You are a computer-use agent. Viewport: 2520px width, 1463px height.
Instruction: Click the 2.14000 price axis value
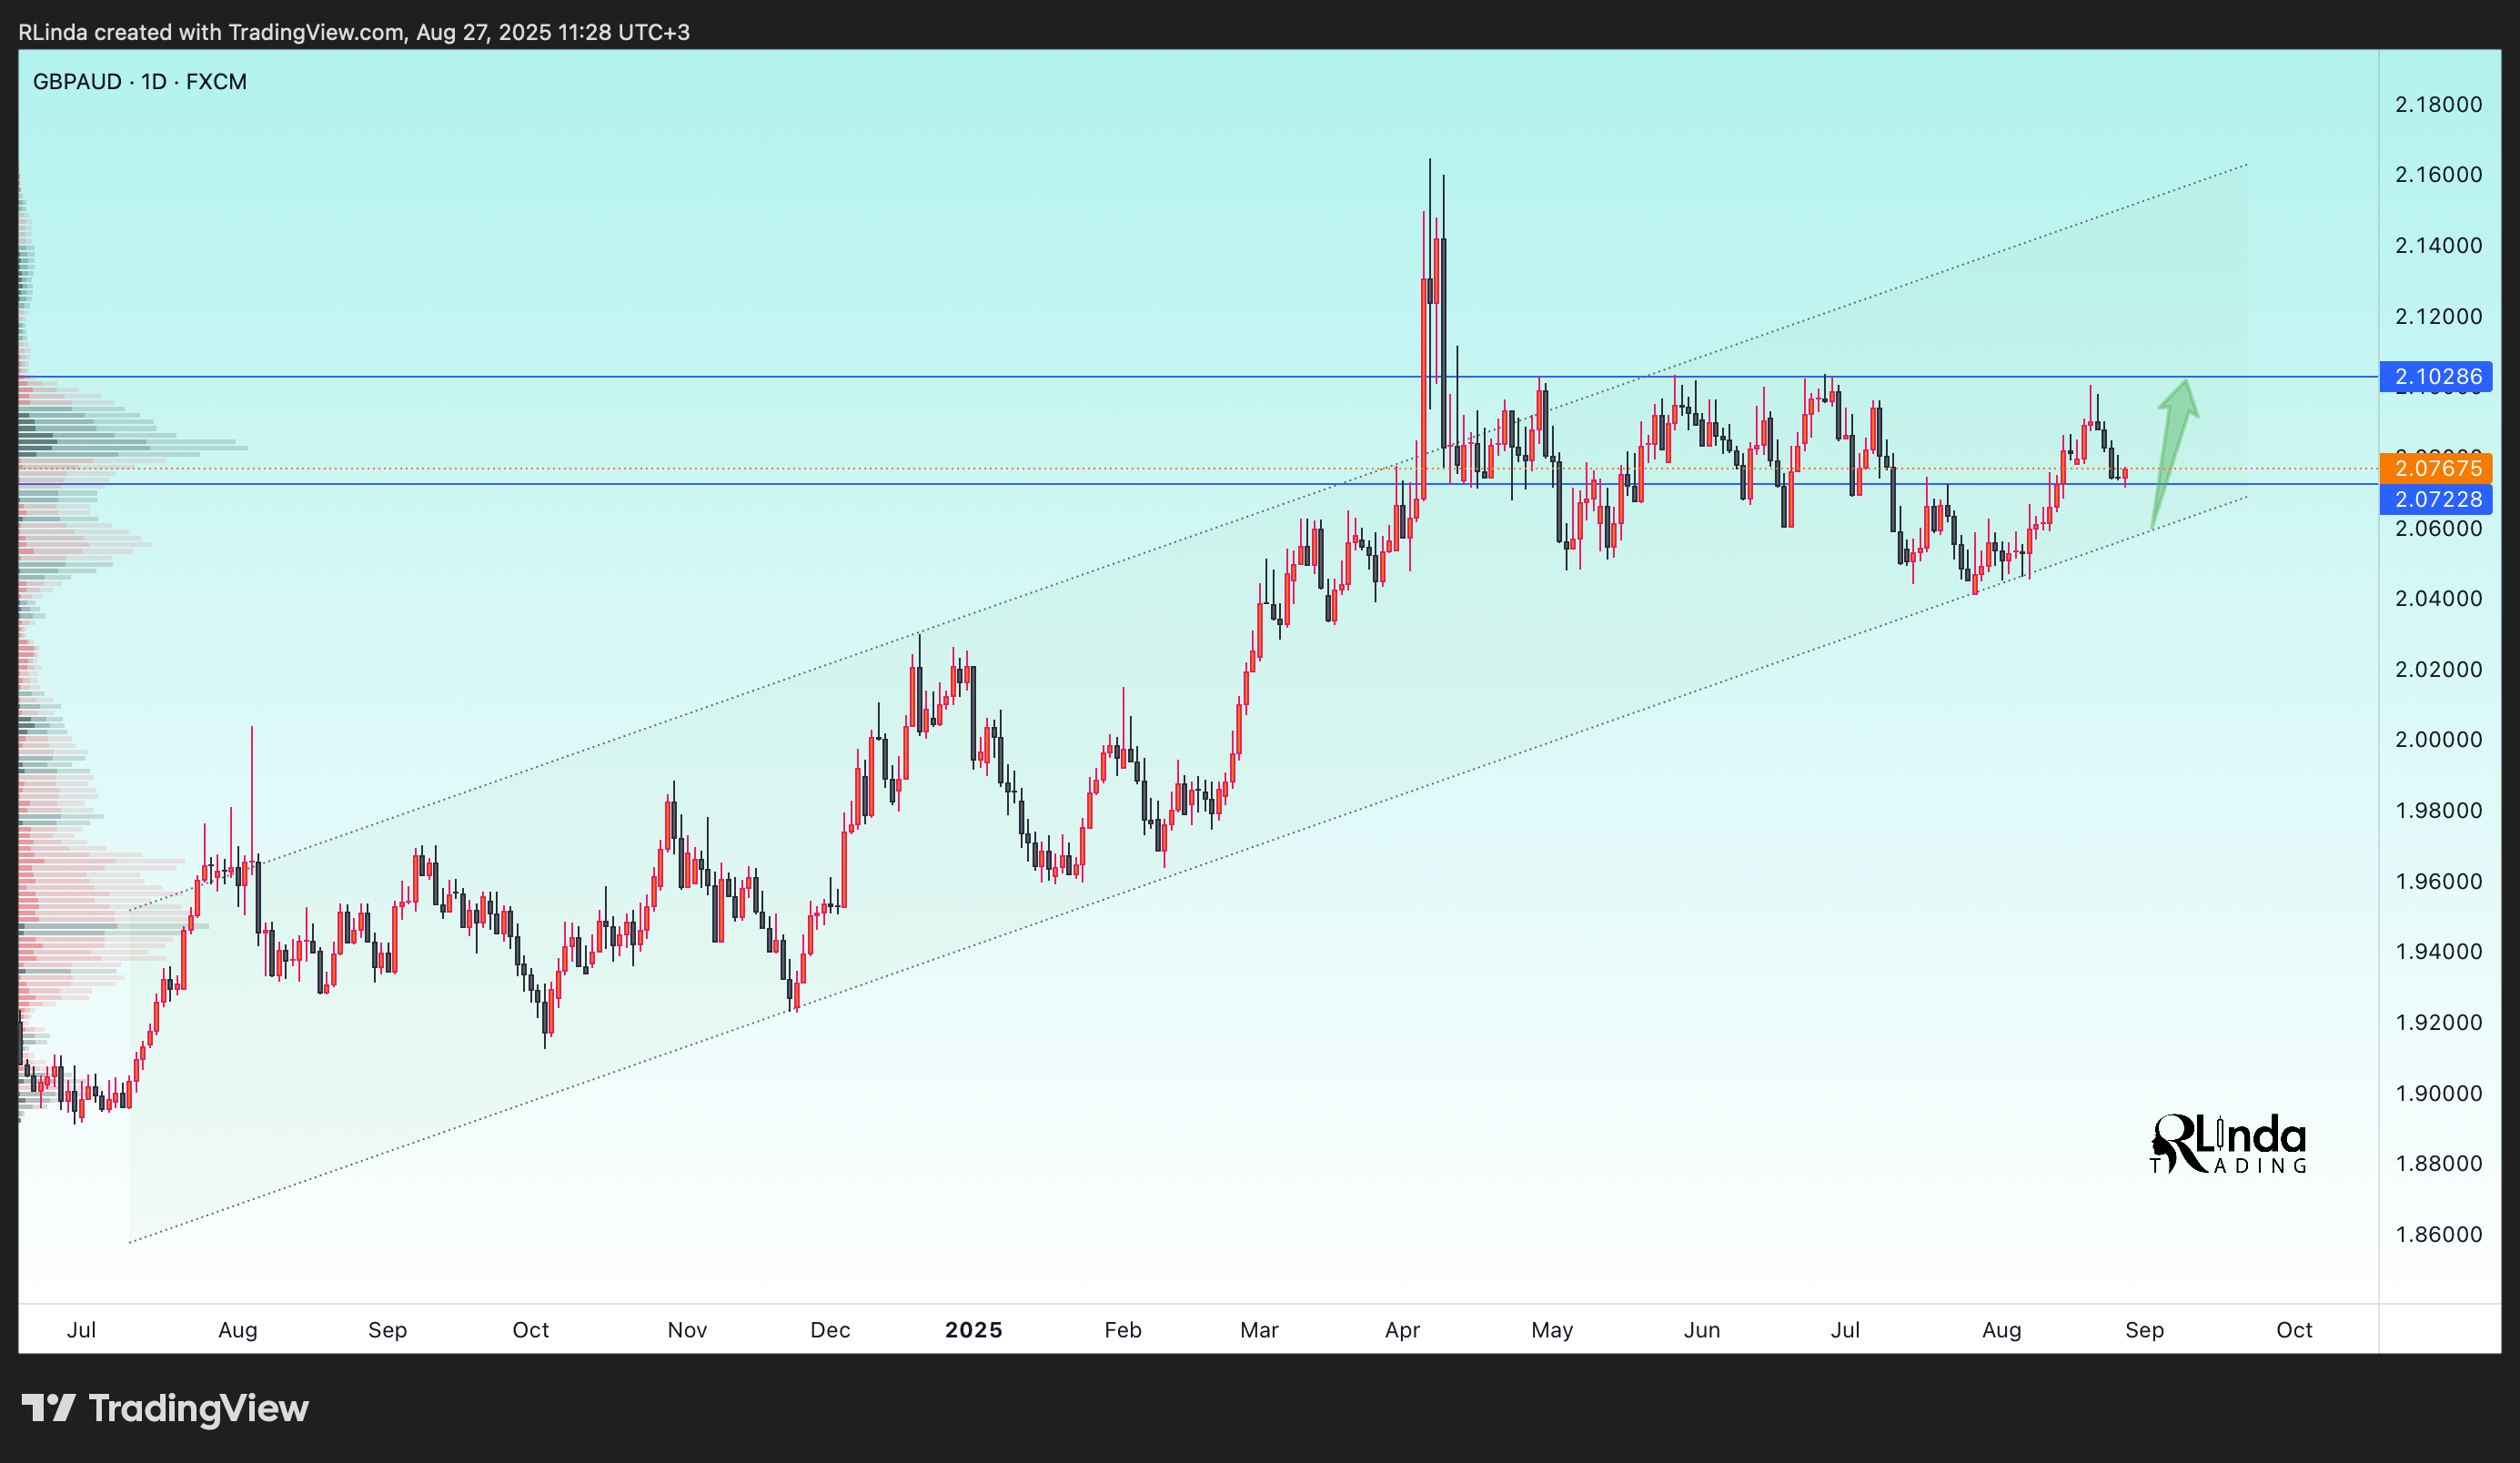pos(2438,245)
